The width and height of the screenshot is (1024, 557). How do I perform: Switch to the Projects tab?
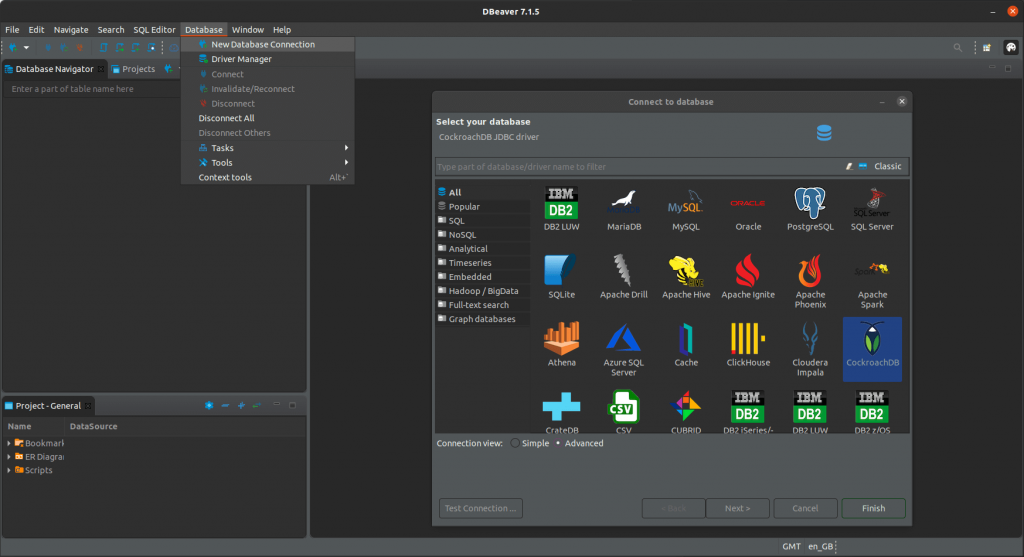click(138, 69)
